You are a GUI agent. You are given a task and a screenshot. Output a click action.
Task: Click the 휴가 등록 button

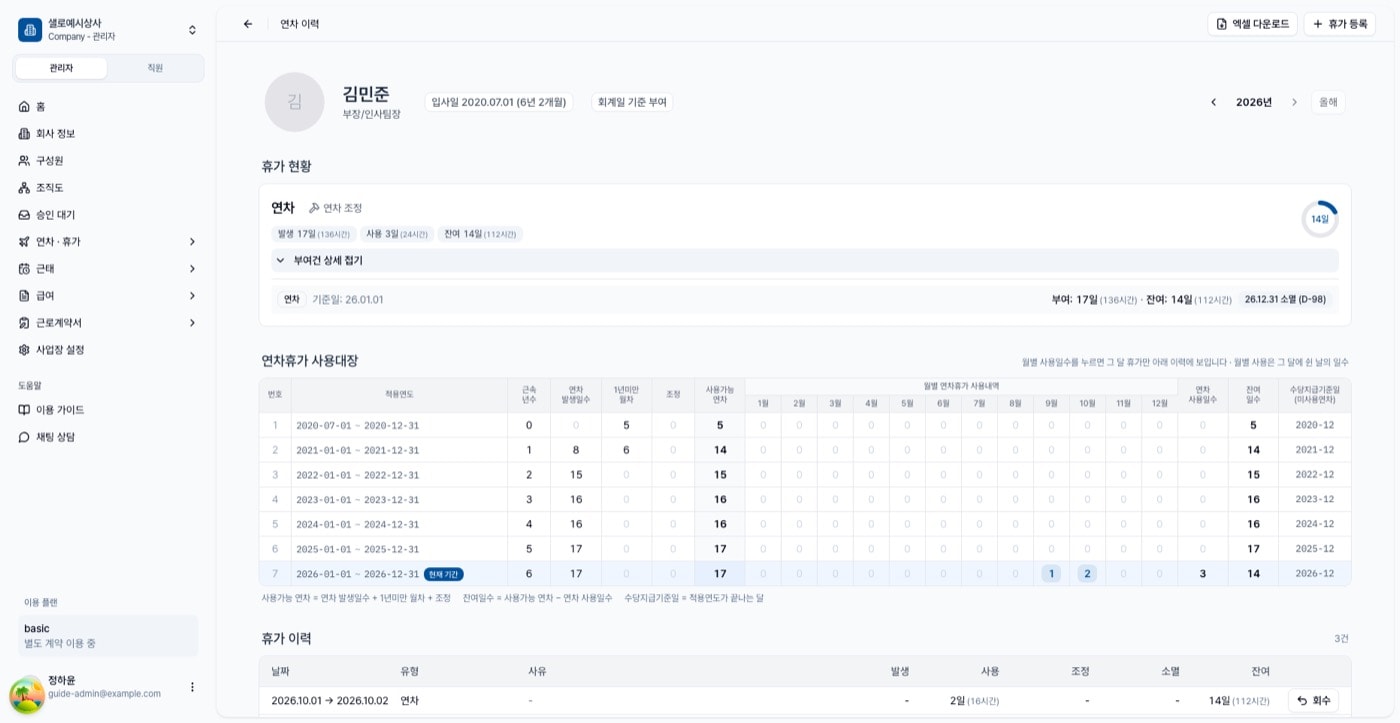(x=1339, y=24)
